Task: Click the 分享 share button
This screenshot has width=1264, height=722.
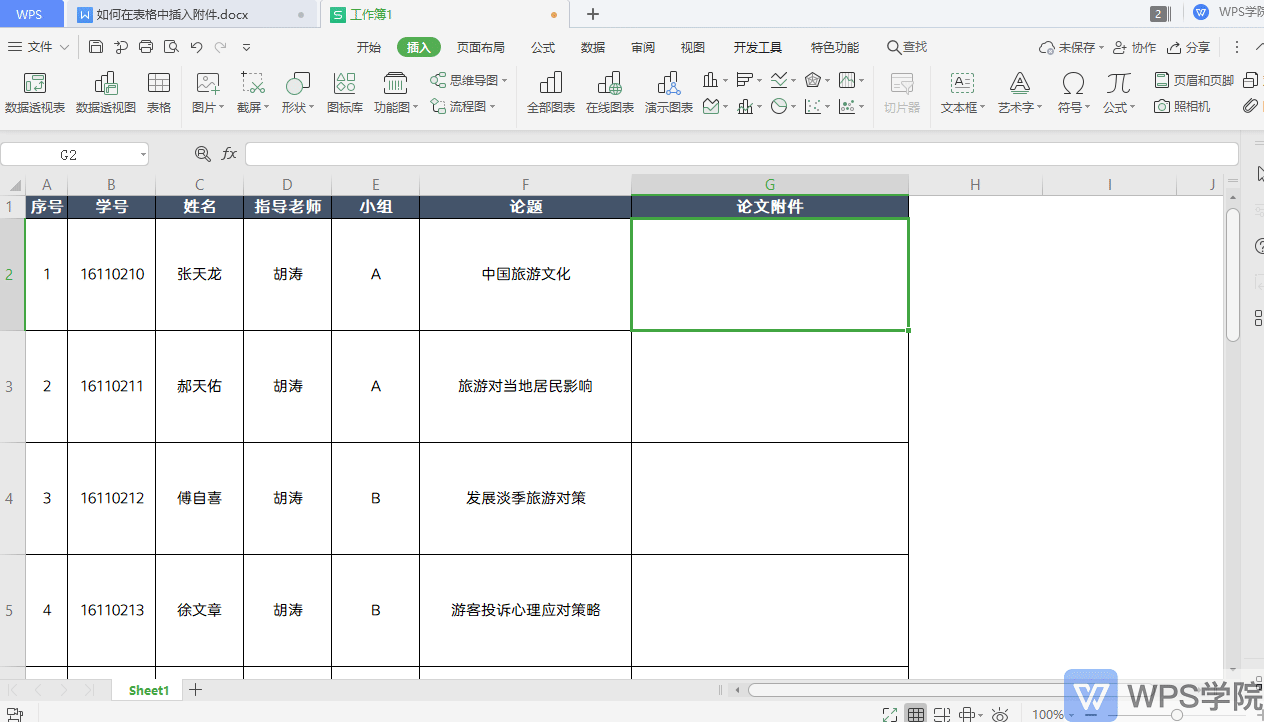Action: (1189, 47)
